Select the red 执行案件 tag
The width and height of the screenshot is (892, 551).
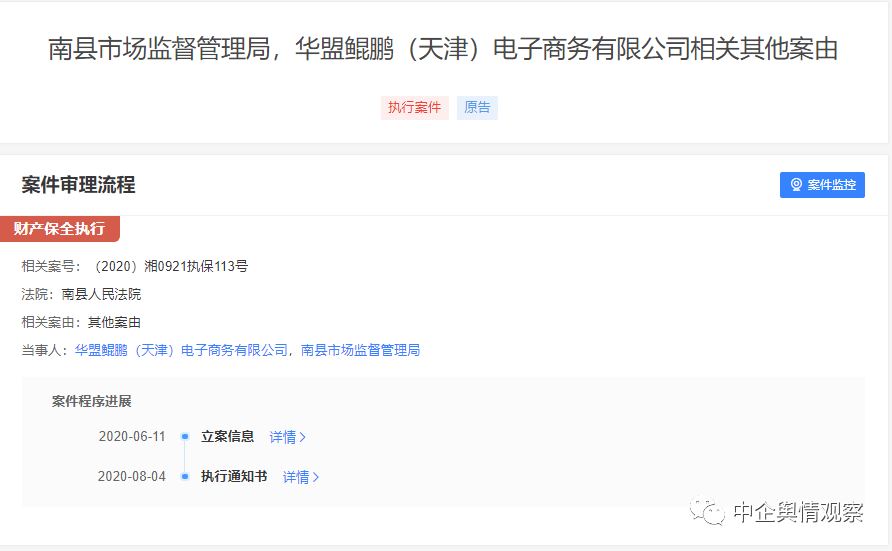(415, 107)
